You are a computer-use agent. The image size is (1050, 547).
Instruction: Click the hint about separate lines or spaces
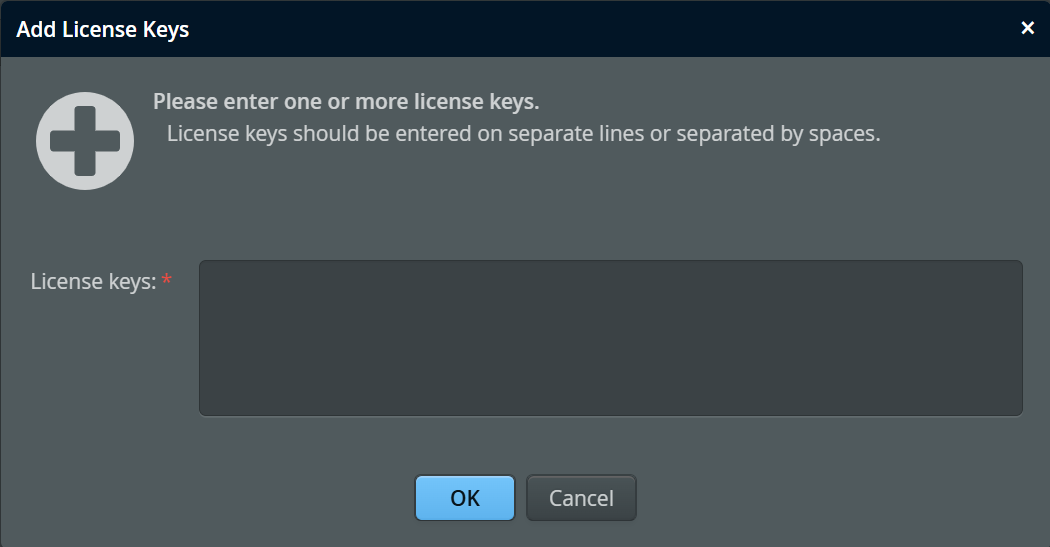click(x=523, y=134)
